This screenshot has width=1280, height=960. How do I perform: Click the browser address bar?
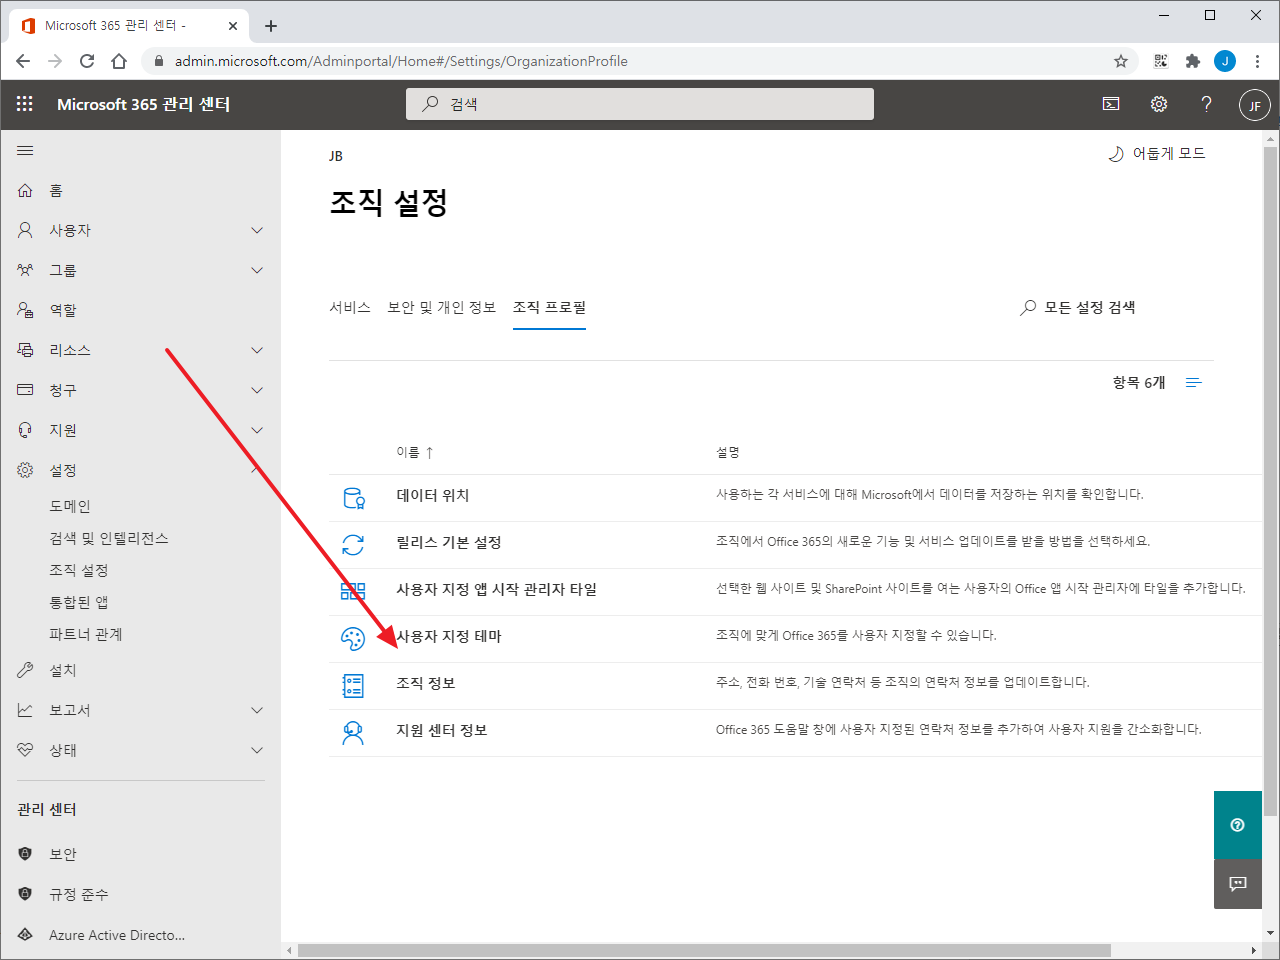coord(640,61)
